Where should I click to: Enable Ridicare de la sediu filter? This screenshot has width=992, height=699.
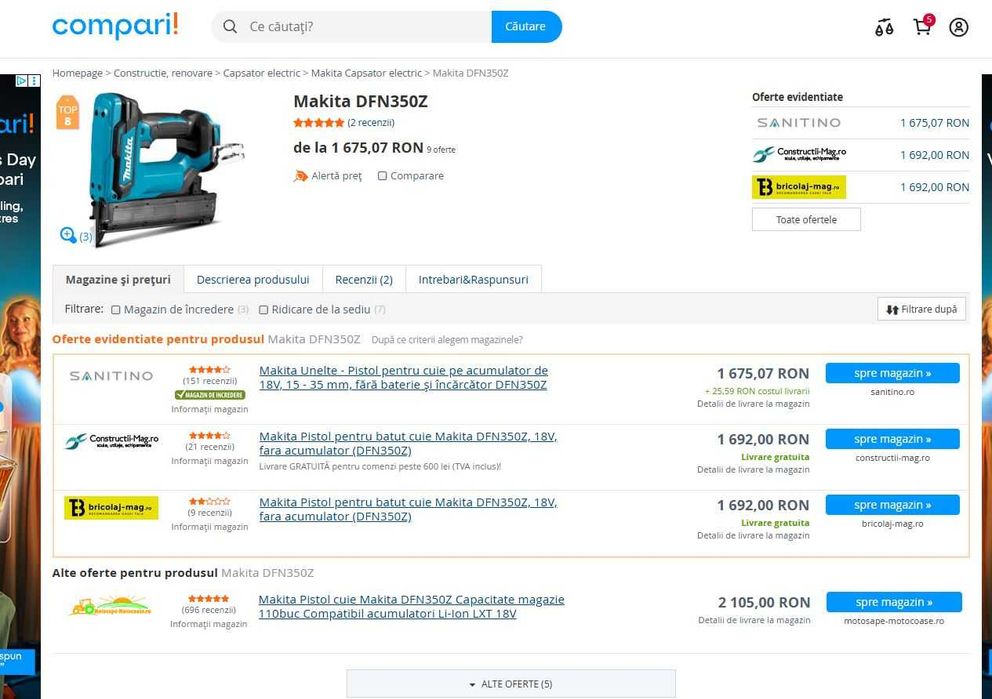click(x=264, y=310)
